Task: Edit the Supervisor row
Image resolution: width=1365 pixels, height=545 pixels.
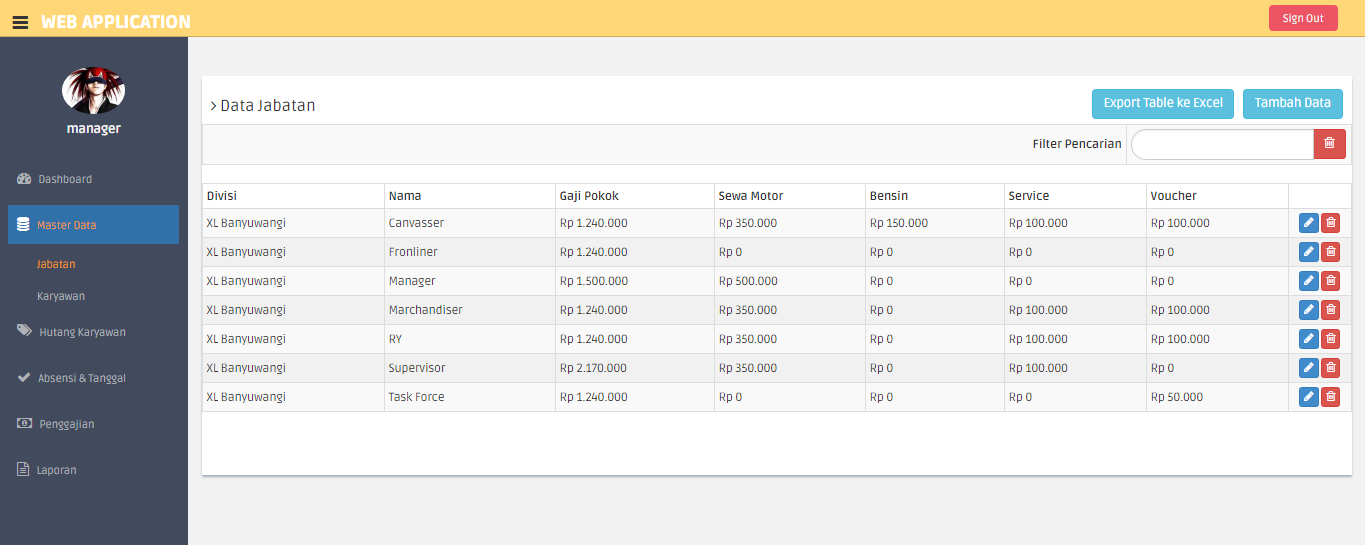Action: click(1308, 368)
